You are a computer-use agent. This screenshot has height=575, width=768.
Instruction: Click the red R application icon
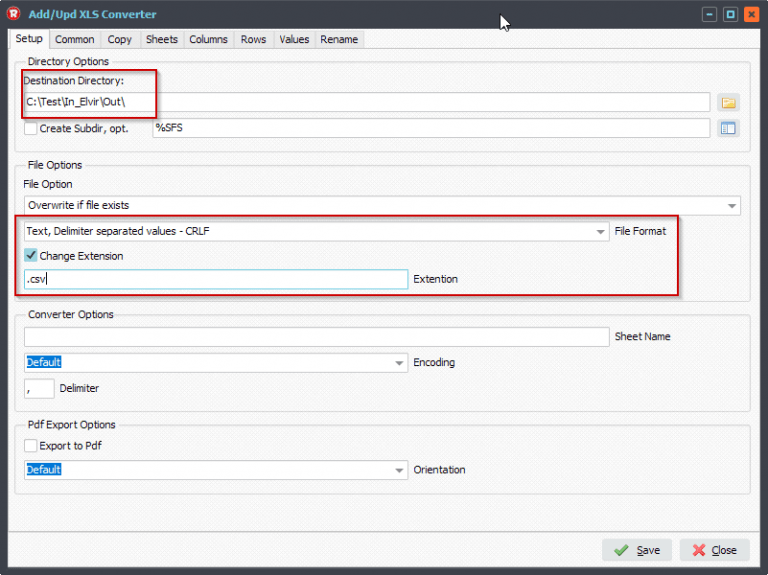[14, 14]
